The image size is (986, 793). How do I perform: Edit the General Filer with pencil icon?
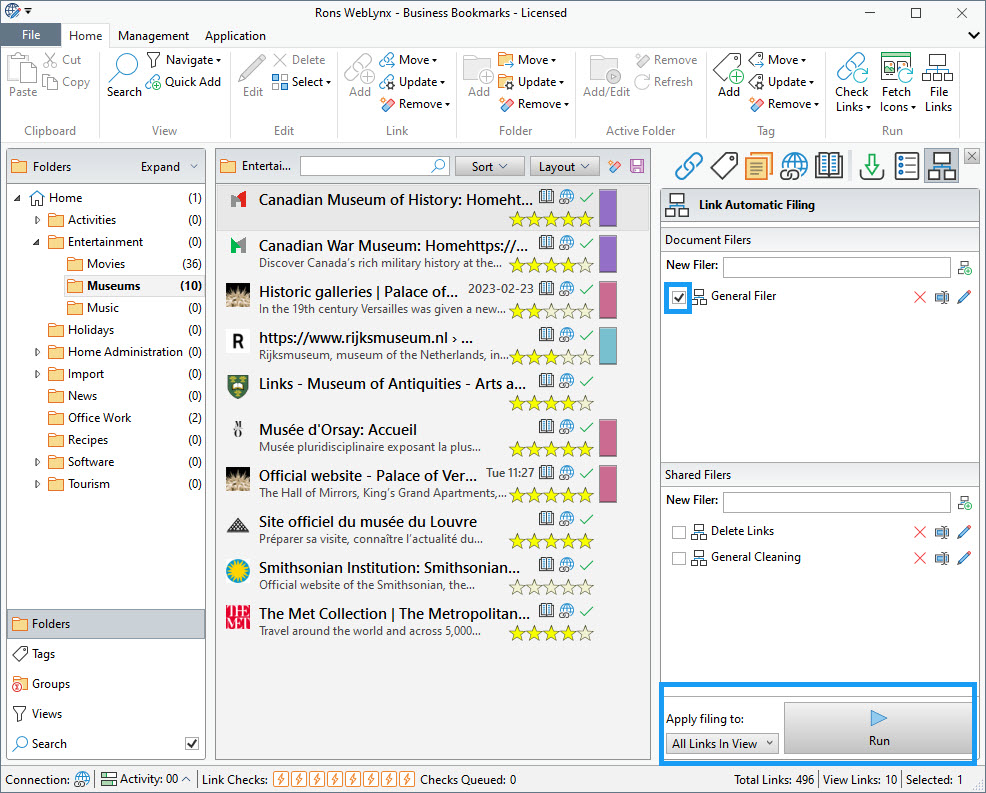[x=964, y=297]
